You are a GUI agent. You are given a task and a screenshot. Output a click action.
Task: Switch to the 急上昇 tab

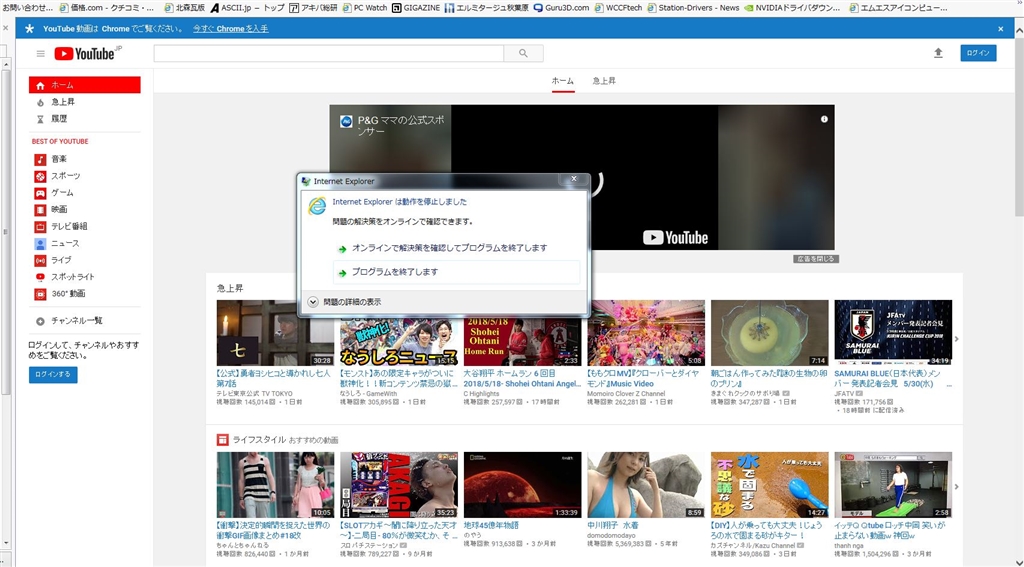[x=605, y=80]
